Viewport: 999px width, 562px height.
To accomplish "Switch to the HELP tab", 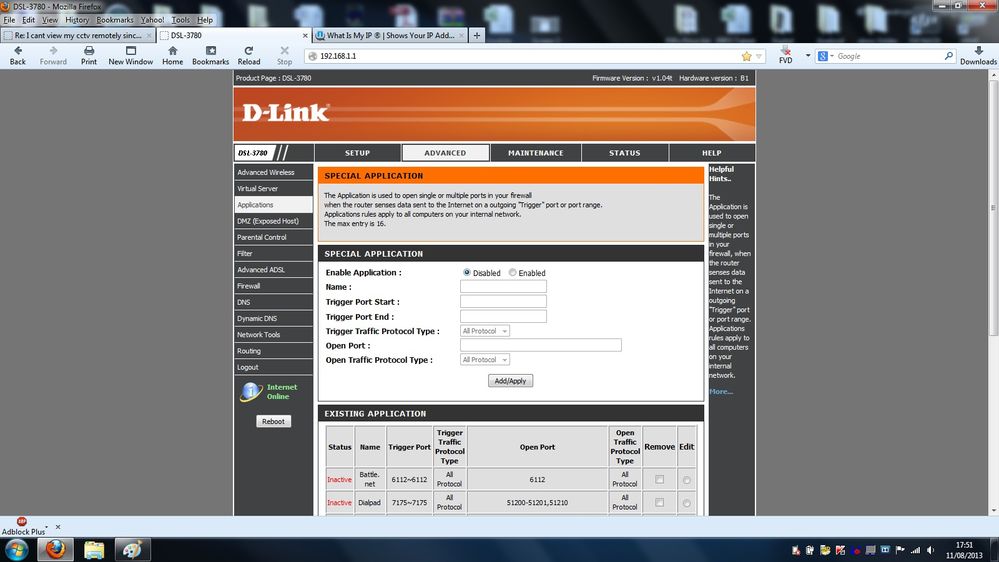I will (712, 153).
